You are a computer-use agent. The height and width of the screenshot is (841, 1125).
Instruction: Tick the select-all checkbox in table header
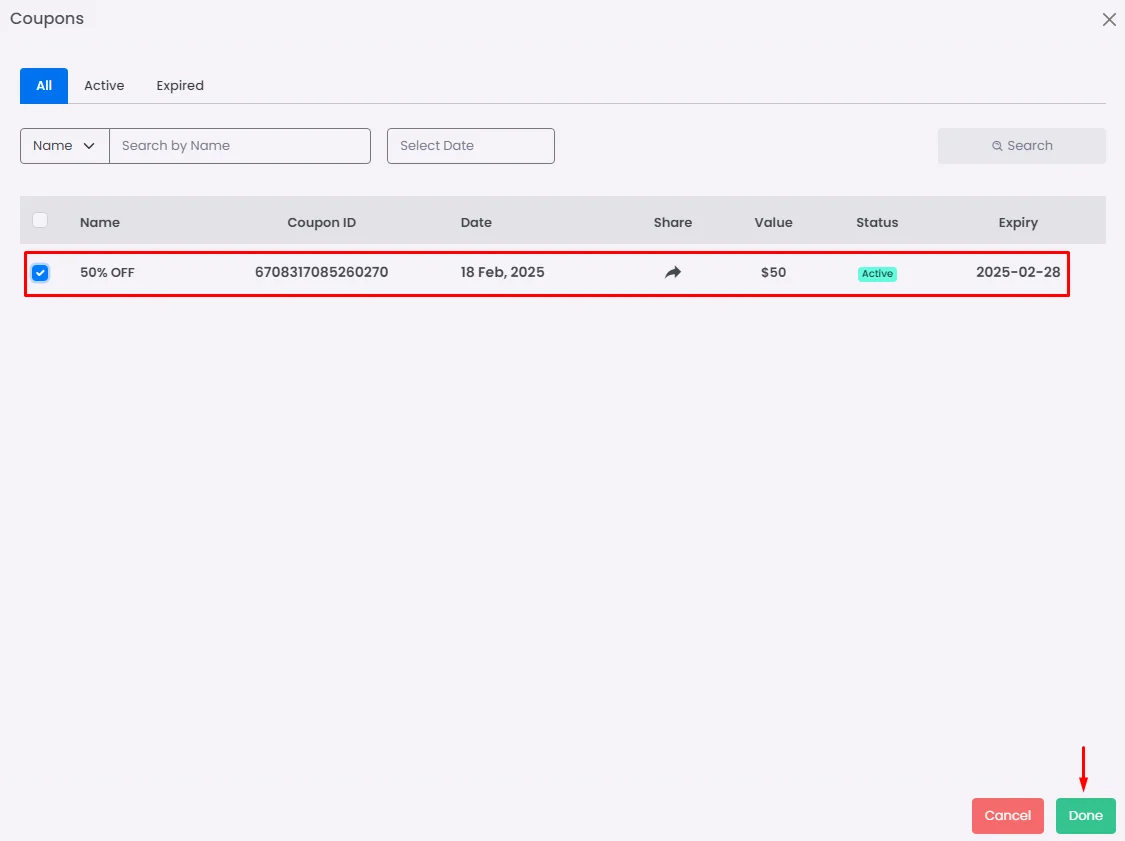tap(40, 220)
